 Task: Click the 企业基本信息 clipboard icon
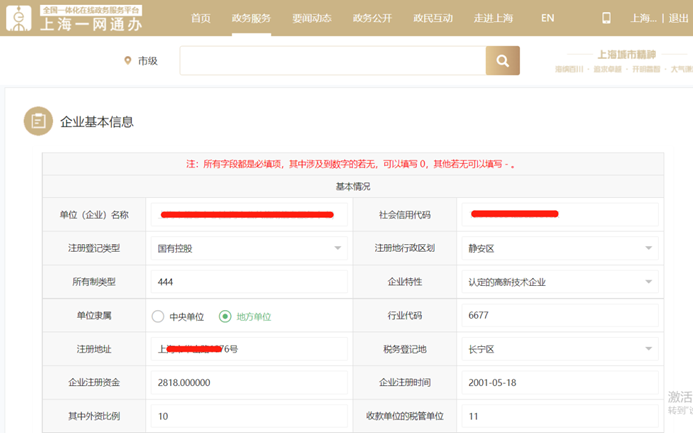pos(38,121)
